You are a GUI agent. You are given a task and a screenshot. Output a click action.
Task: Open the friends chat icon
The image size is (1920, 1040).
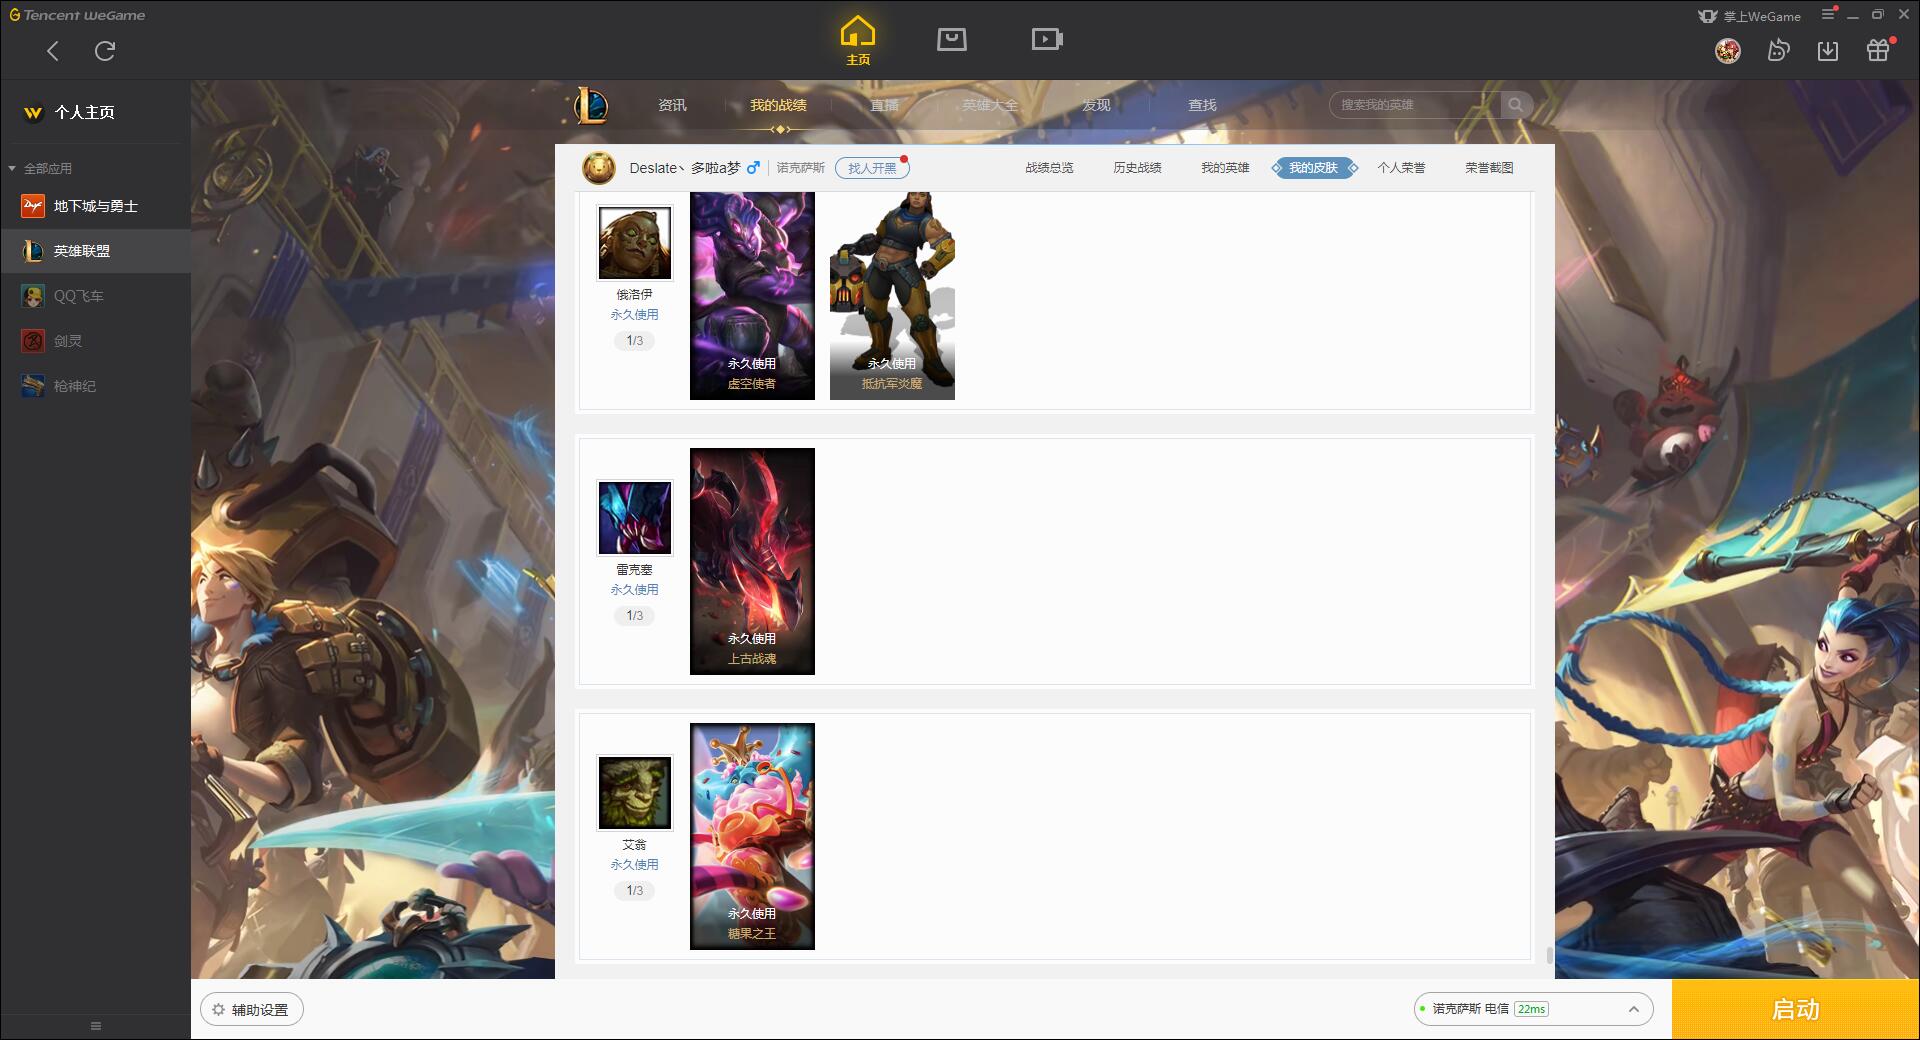pyautogui.click(x=1778, y=50)
